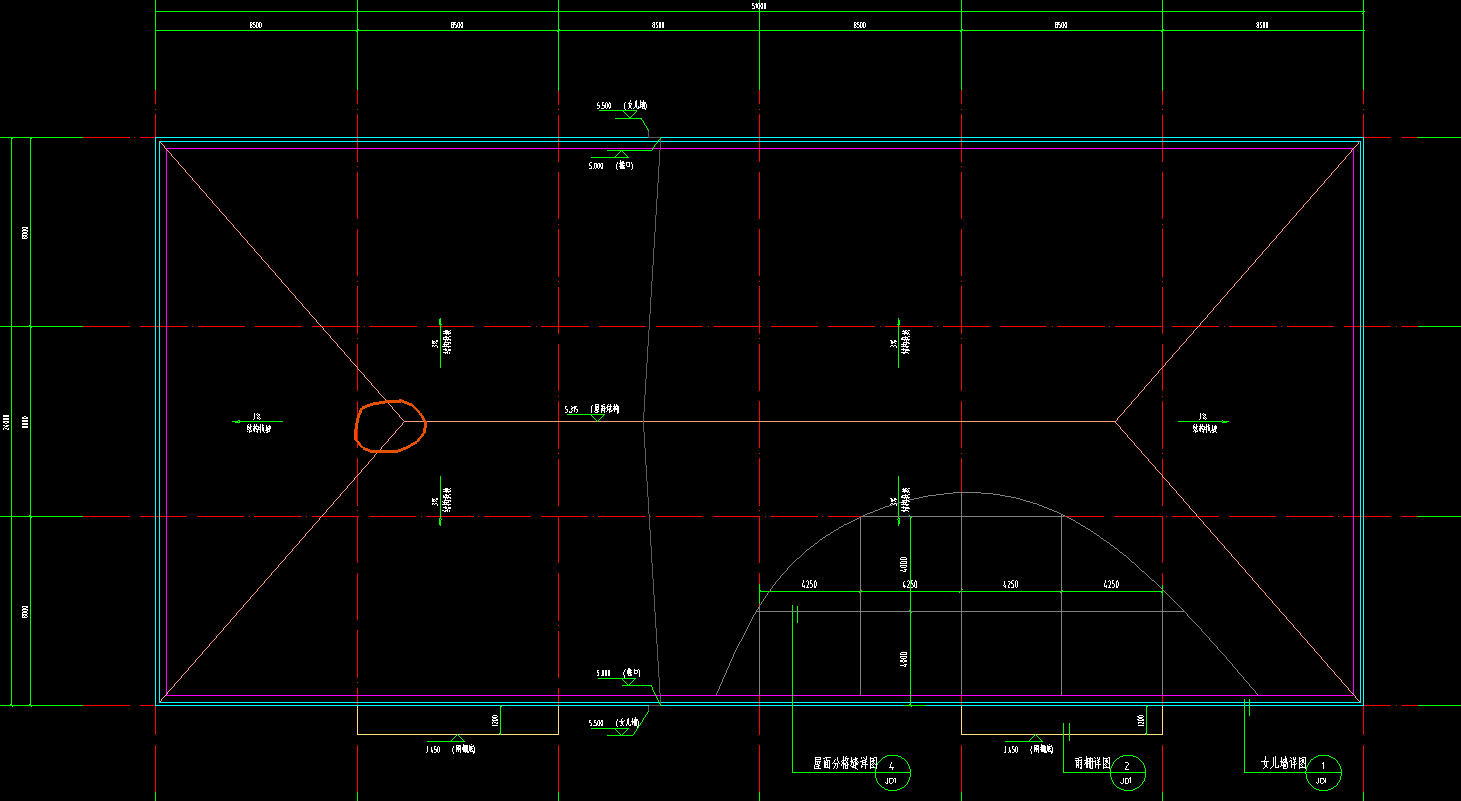
Task: Select the 雨棚详图 label text
Action: click(x=1093, y=763)
